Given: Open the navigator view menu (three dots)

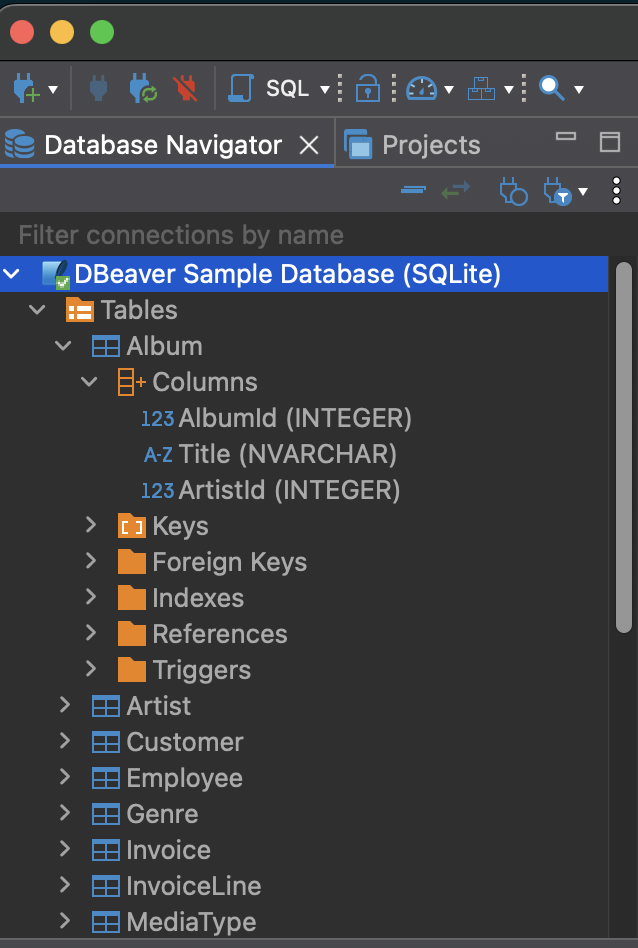Looking at the screenshot, I should pos(617,190).
